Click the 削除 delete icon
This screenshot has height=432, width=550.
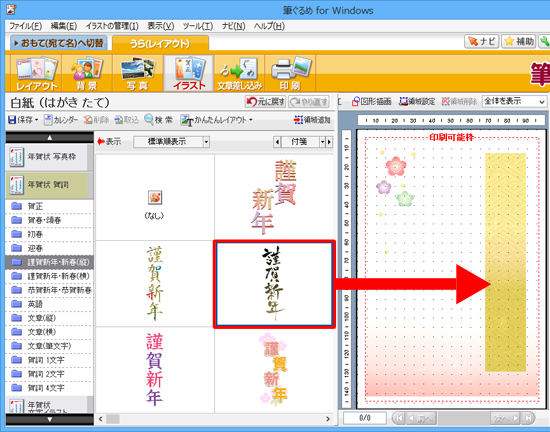point(96,120)
